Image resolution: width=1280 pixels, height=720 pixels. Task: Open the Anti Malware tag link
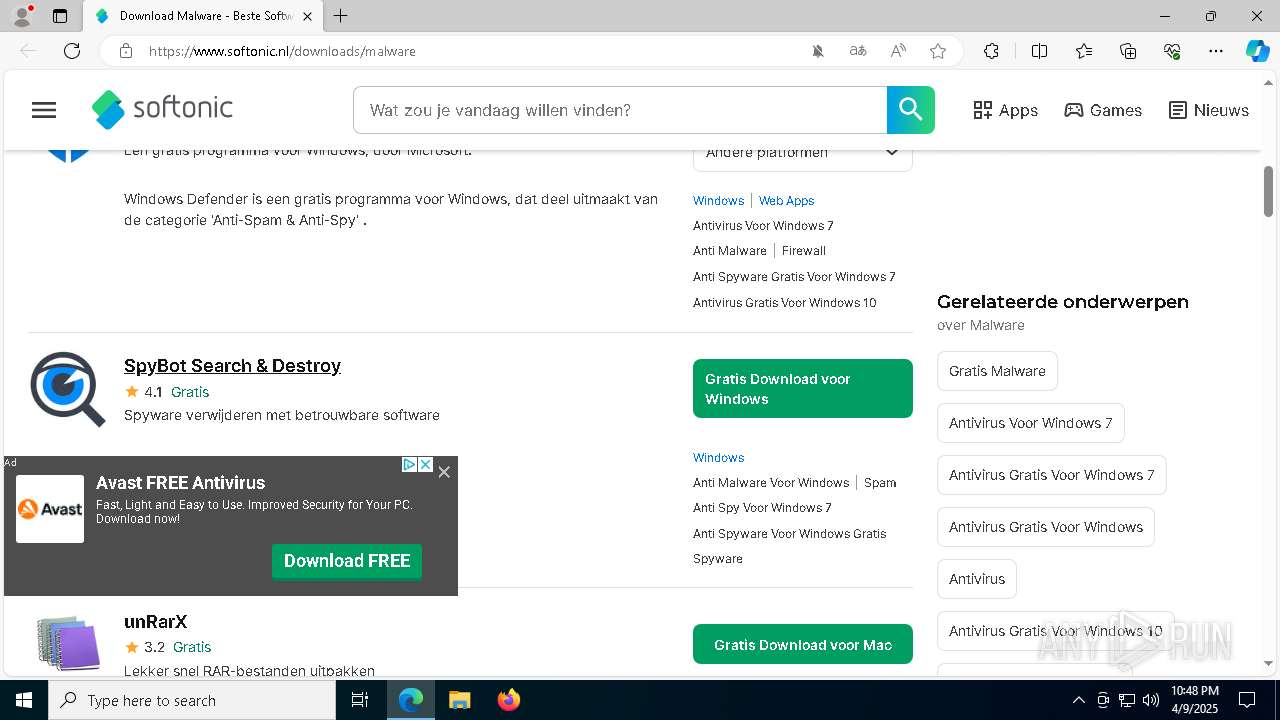[x=730, y=251]
